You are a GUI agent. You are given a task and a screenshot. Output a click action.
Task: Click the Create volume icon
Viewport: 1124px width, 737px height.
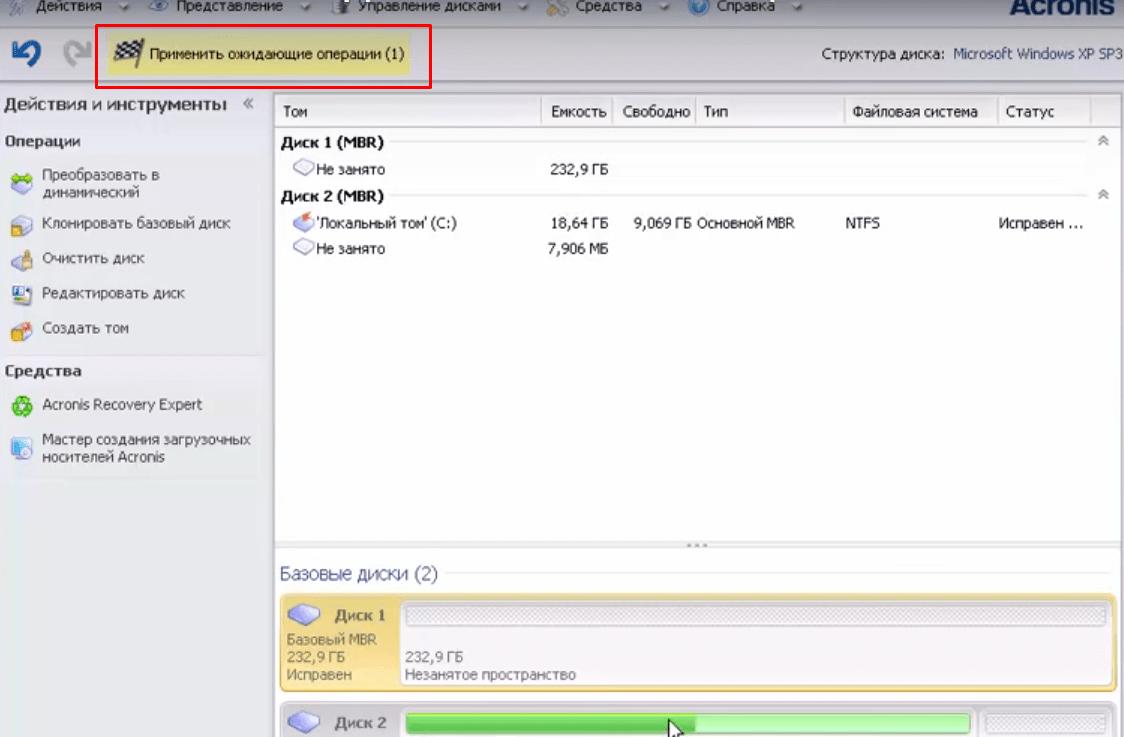click(22, 330)
